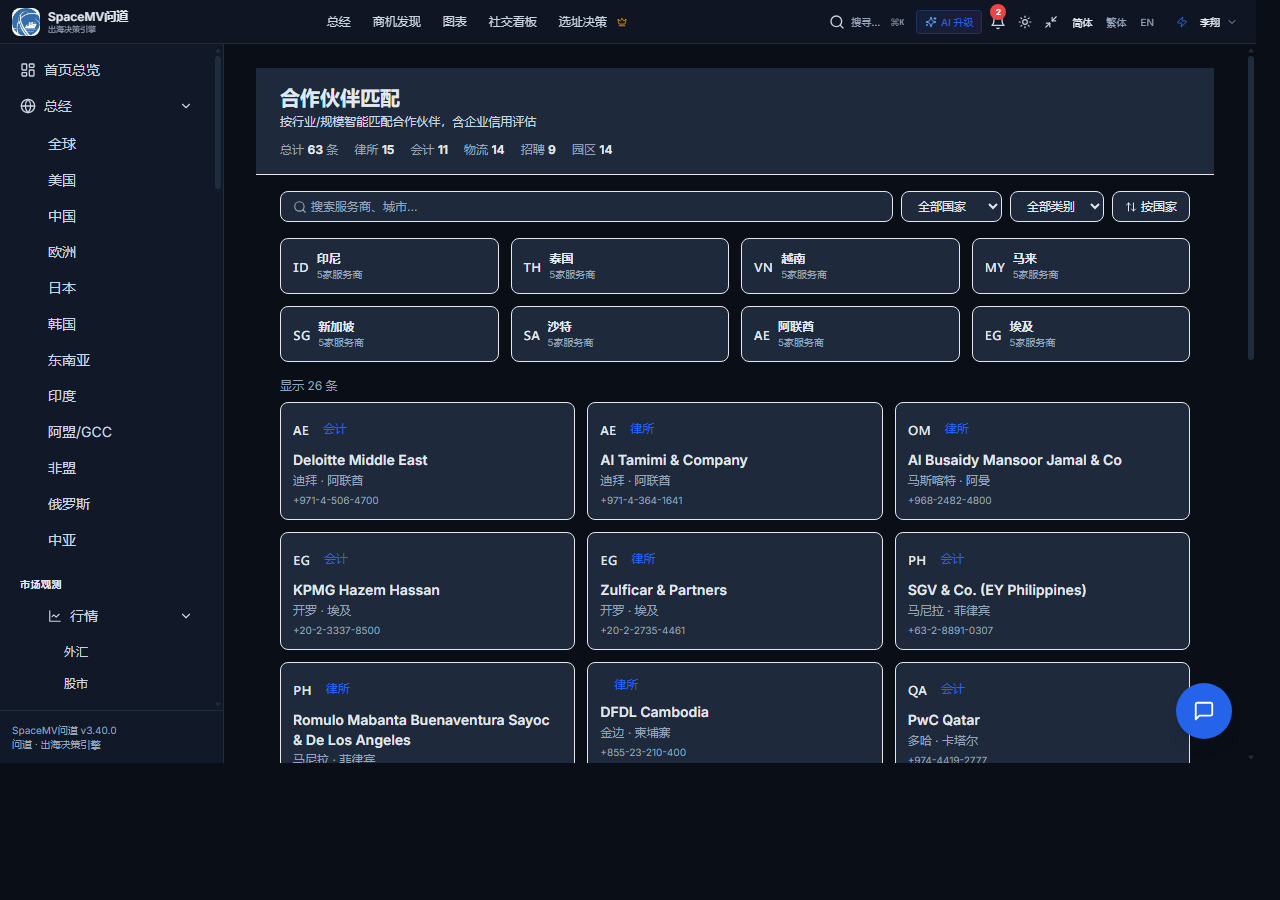Open 股市 under 行情
The width and height of the screenshot is (1280, 900).
(x=76, y=683)
